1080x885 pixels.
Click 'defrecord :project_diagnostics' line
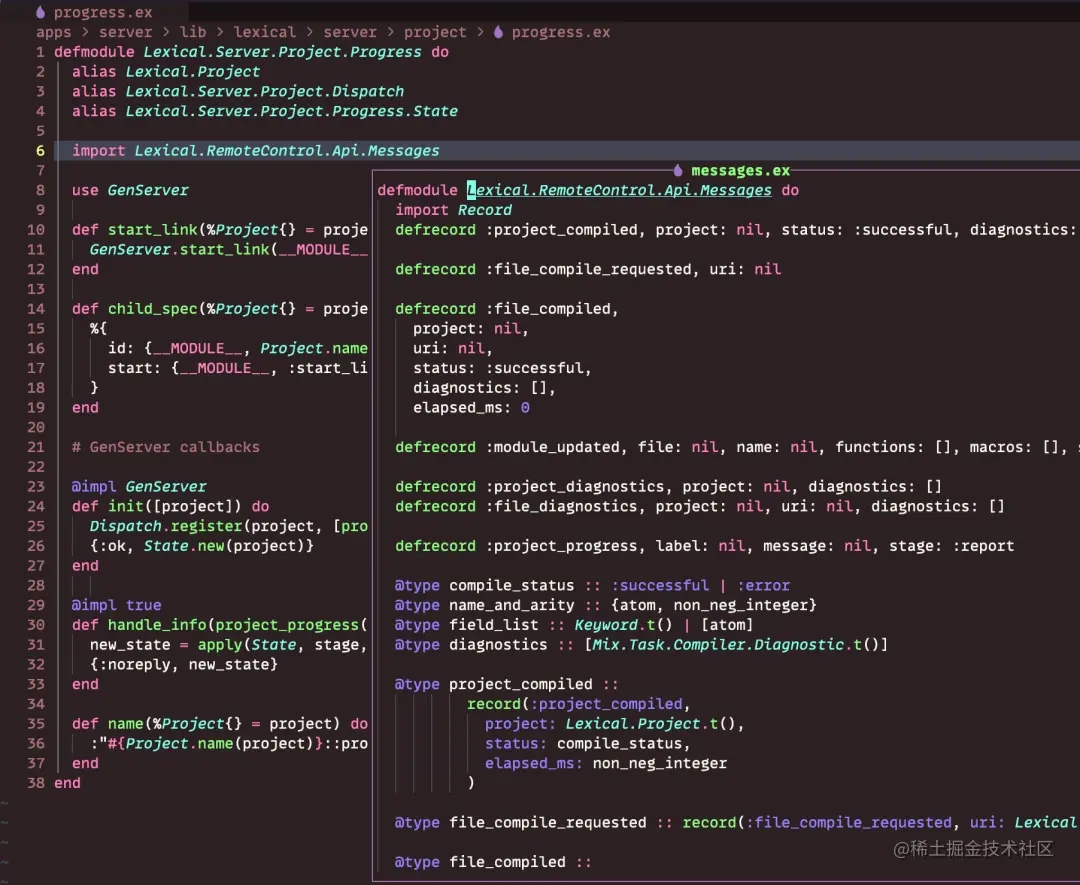pyautogui.click(x=668, y=486)
